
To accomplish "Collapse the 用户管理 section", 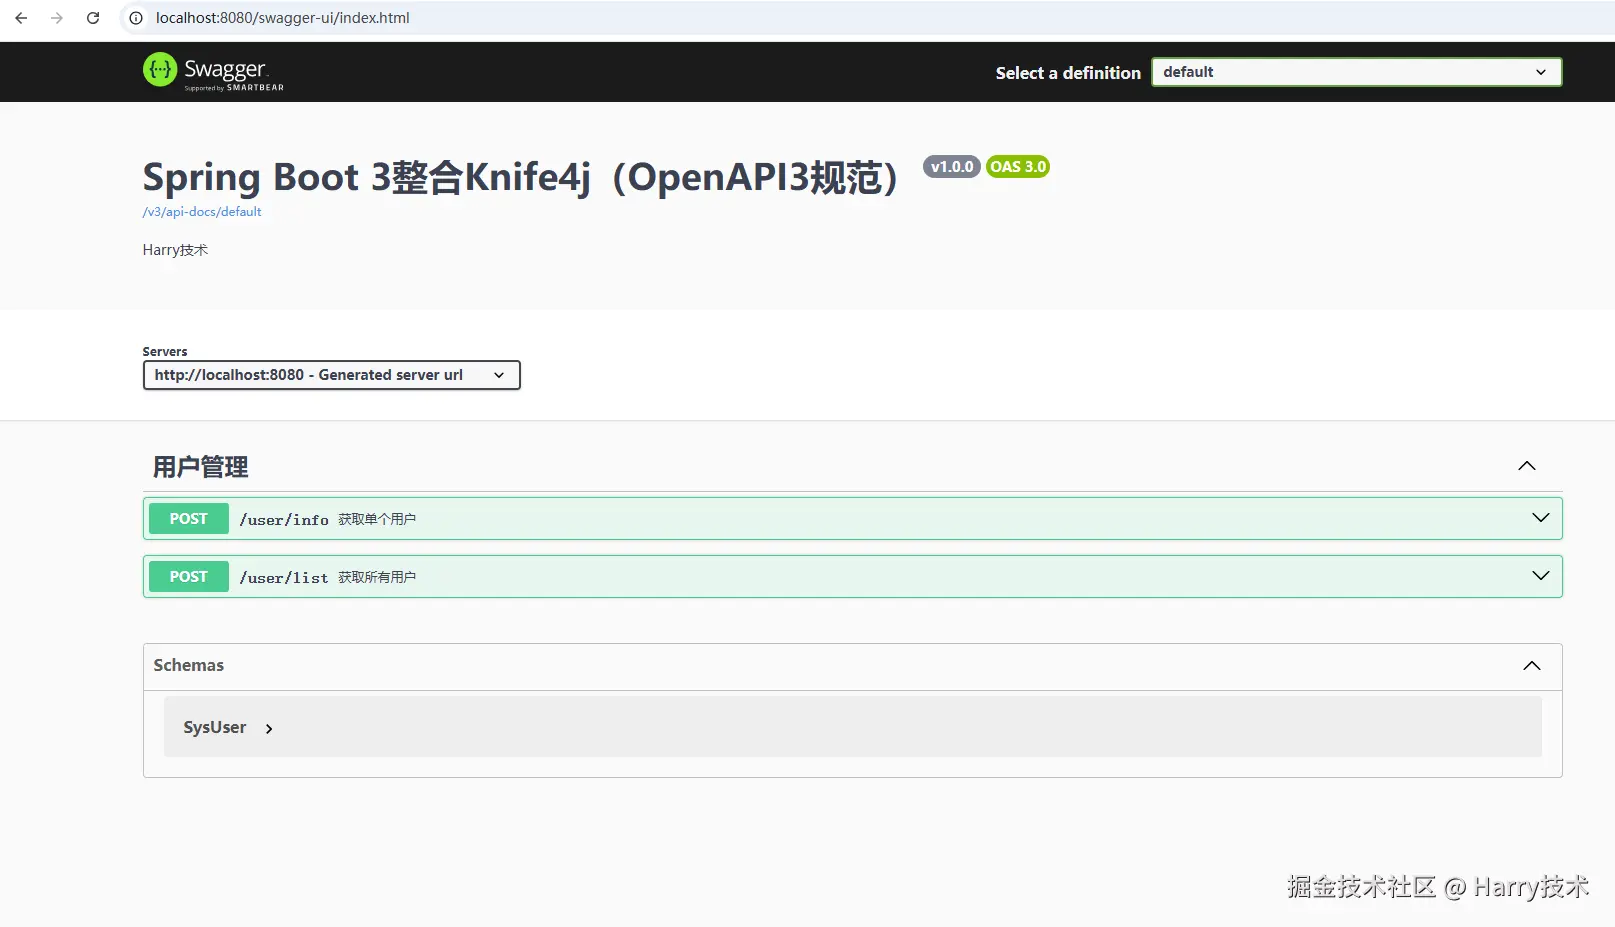I will click(x=1527, y=466).
